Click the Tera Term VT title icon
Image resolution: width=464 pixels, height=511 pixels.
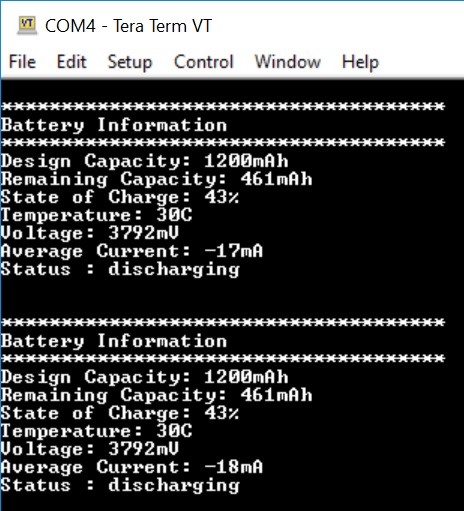tap(27, 25)
